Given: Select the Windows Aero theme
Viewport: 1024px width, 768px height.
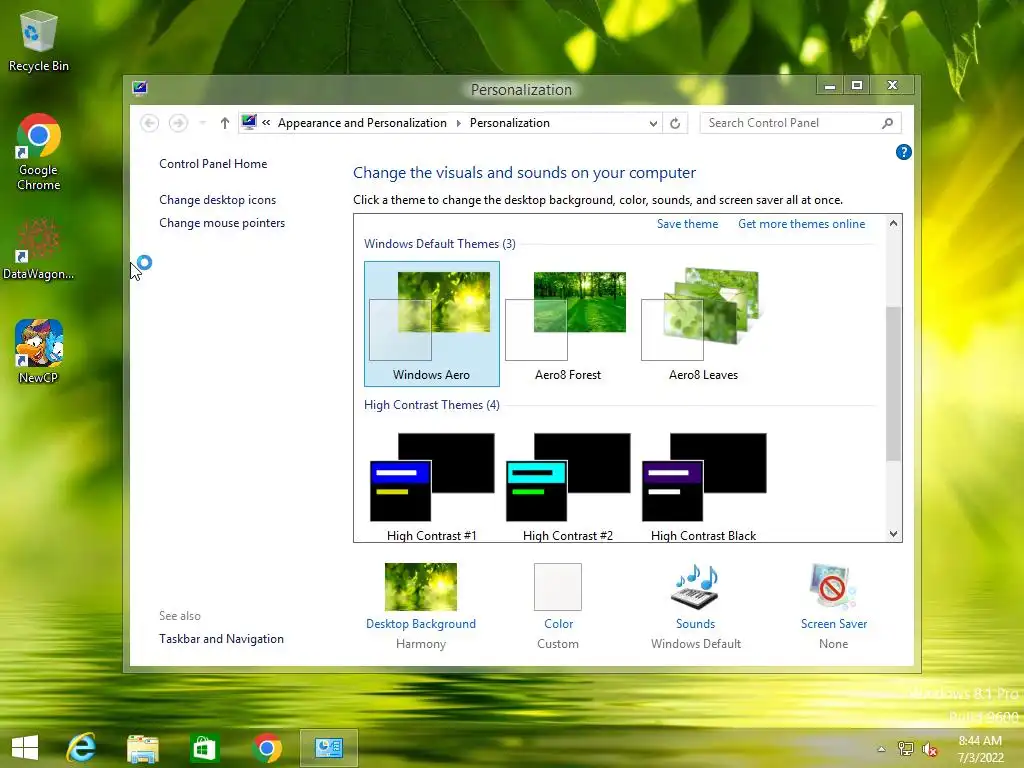Looking at the screenshot, I should pos(432,324).
